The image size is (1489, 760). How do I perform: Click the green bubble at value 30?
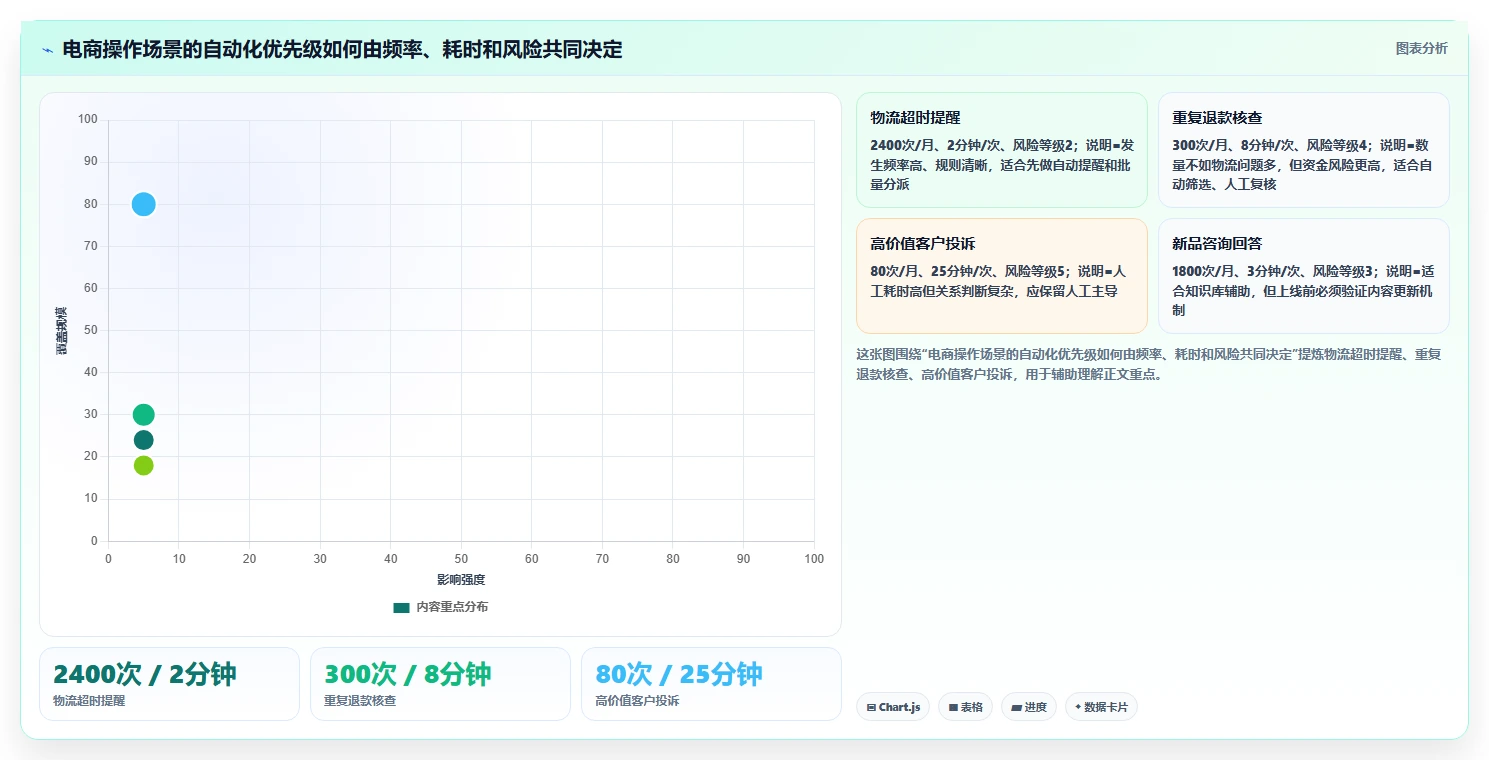[143, 415]
